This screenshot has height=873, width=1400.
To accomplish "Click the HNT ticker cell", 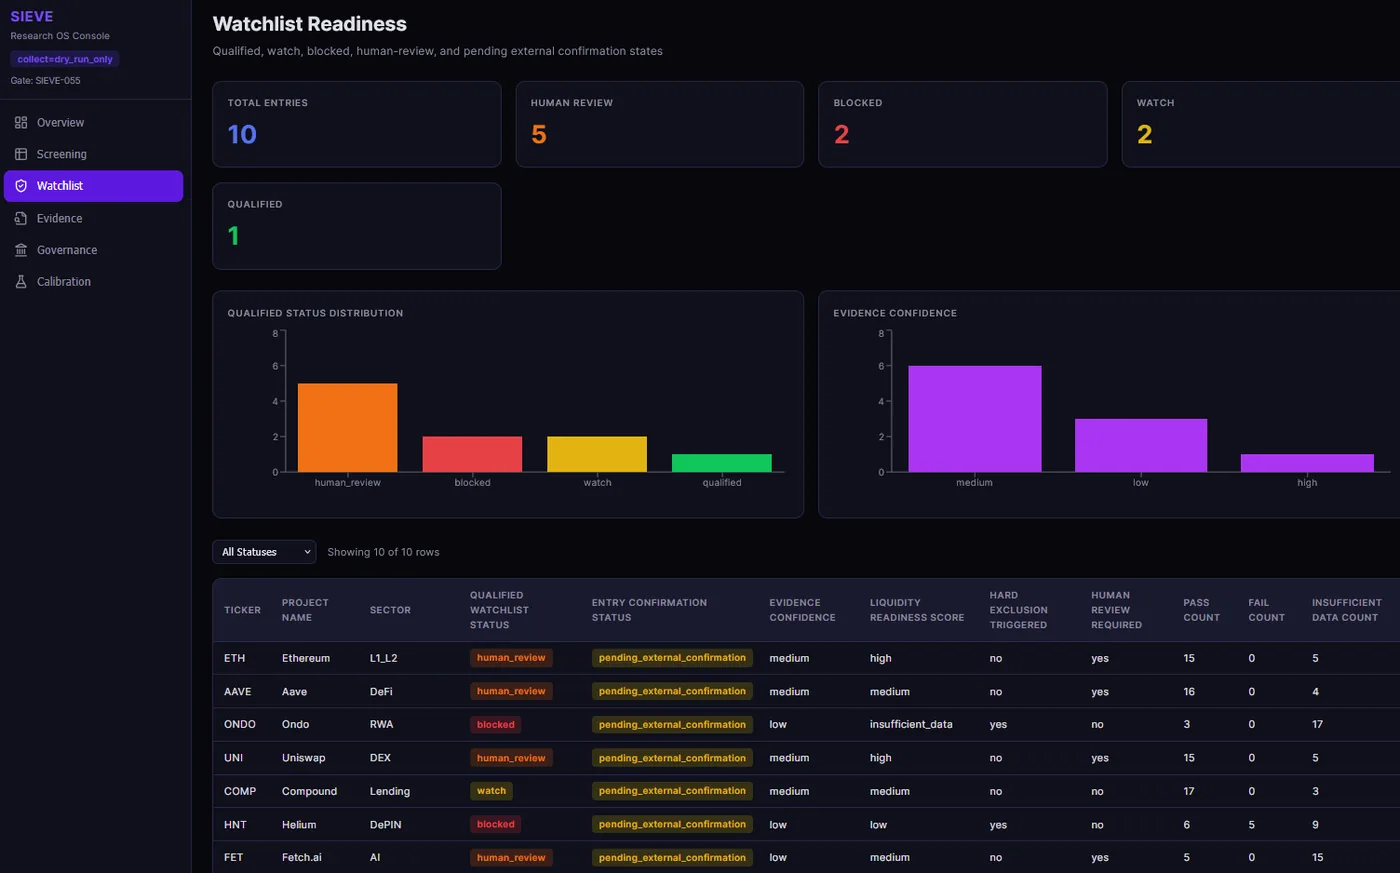I will click(x=235, y=825).
